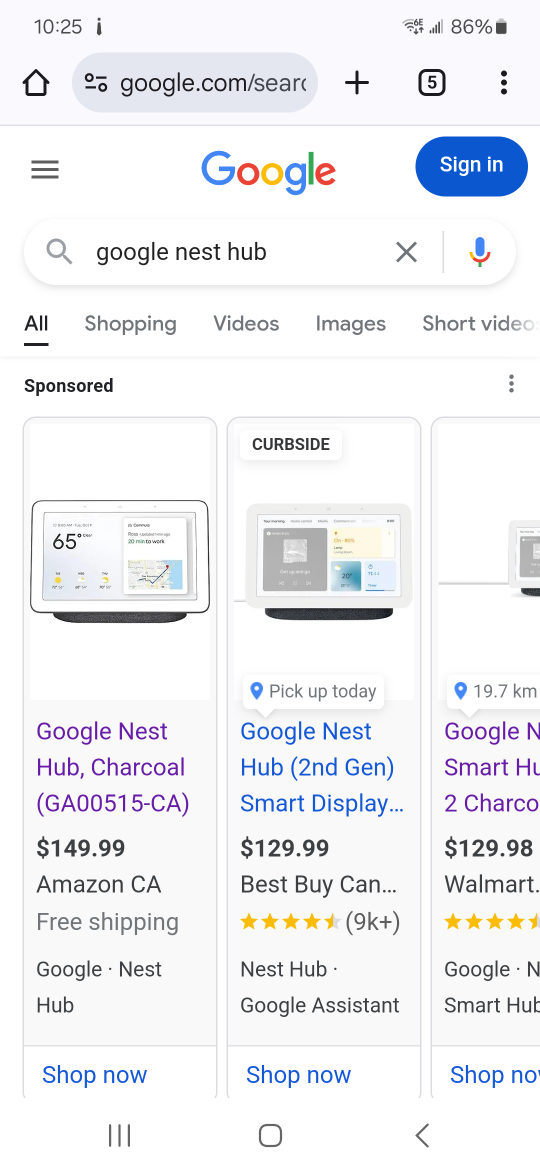Open the tab switcher showing 5 tabs

tap(431, 83)
